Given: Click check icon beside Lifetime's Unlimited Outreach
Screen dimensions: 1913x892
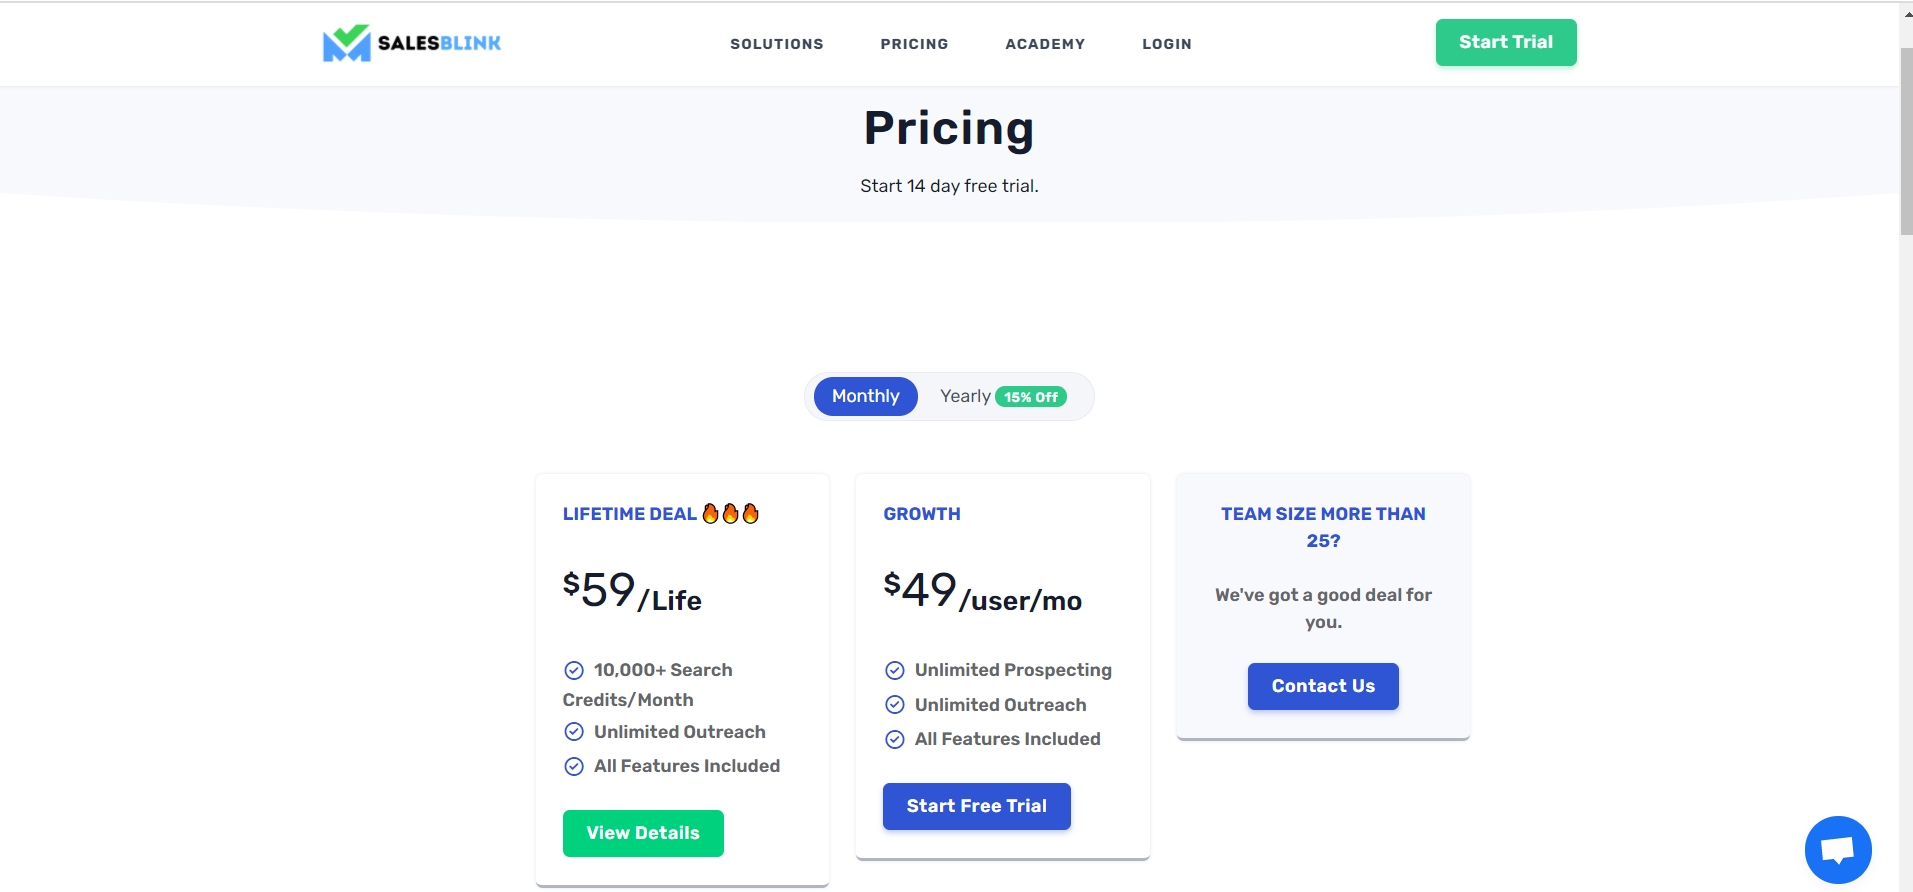Looking at the screenshot, I should pos(574,732).
